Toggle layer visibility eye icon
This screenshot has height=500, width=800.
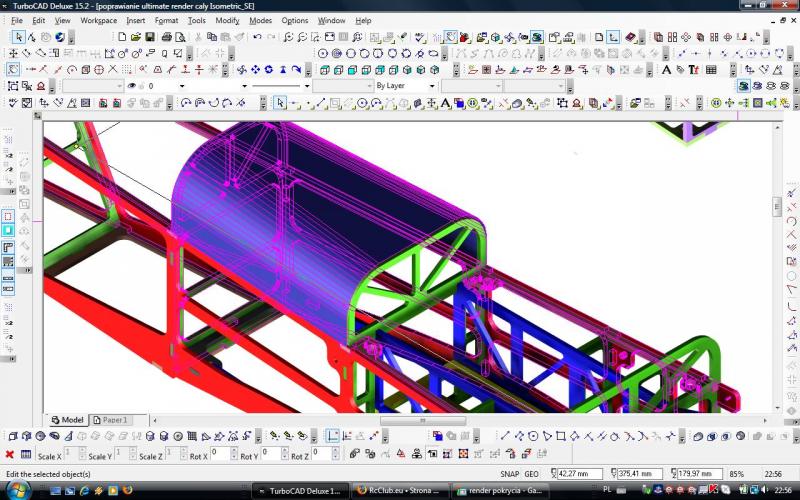pos(131,86)
